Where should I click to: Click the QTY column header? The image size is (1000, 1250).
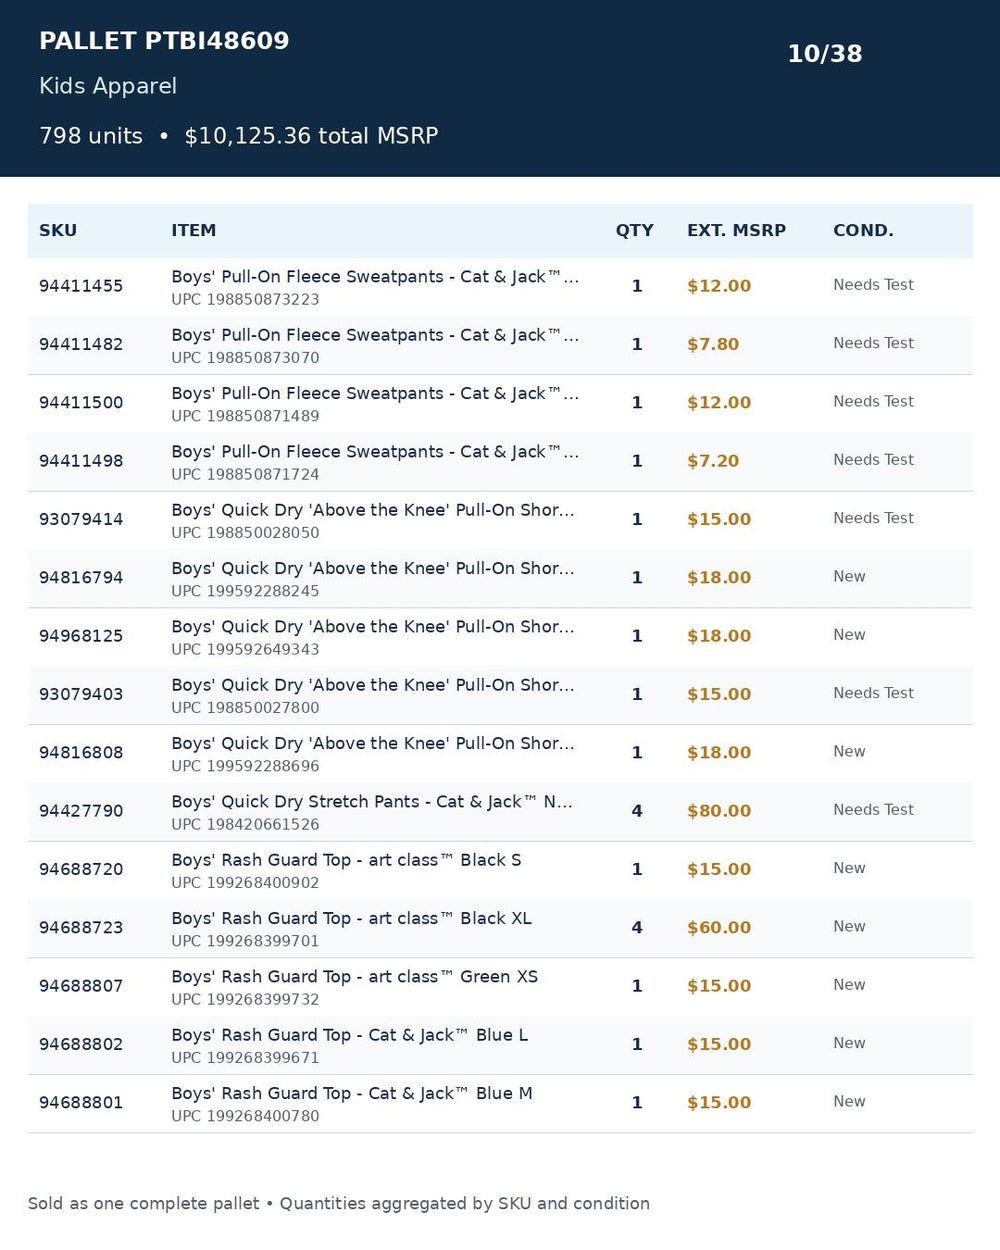(x=634, y=230)
